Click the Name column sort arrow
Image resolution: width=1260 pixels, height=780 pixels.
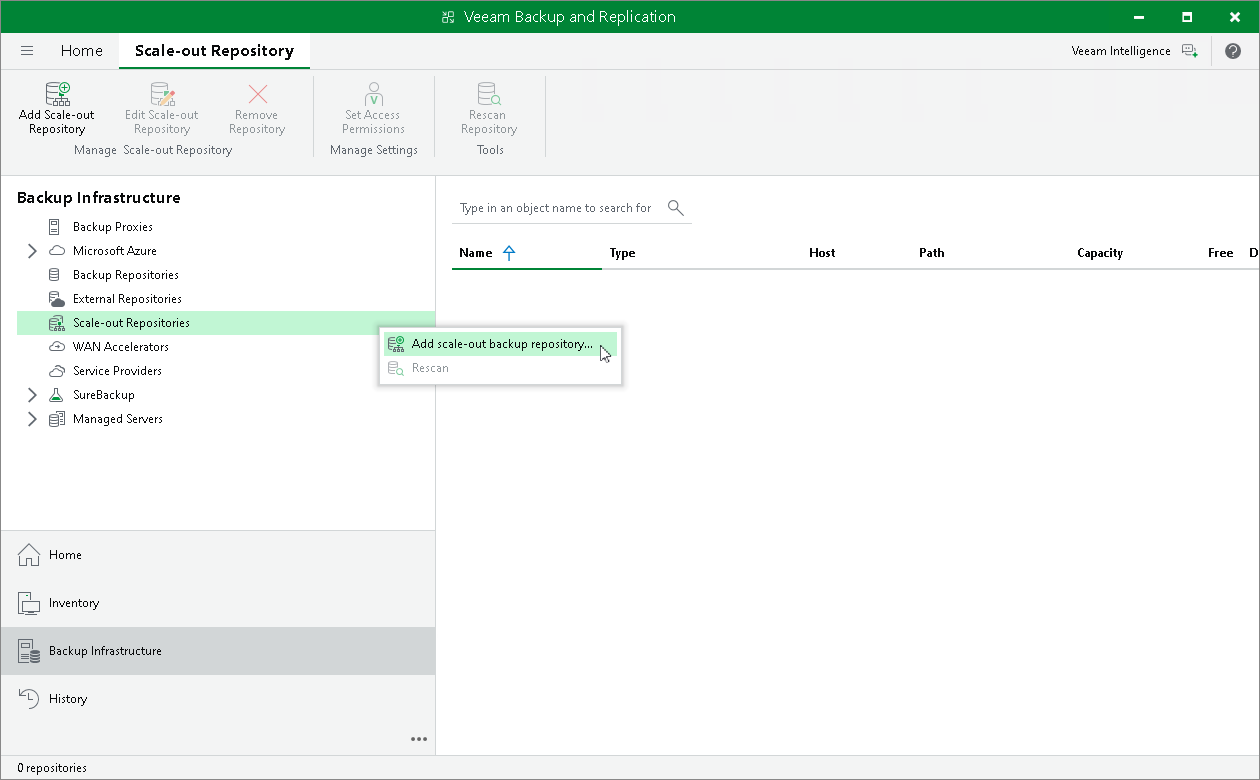tap(509, 253)
